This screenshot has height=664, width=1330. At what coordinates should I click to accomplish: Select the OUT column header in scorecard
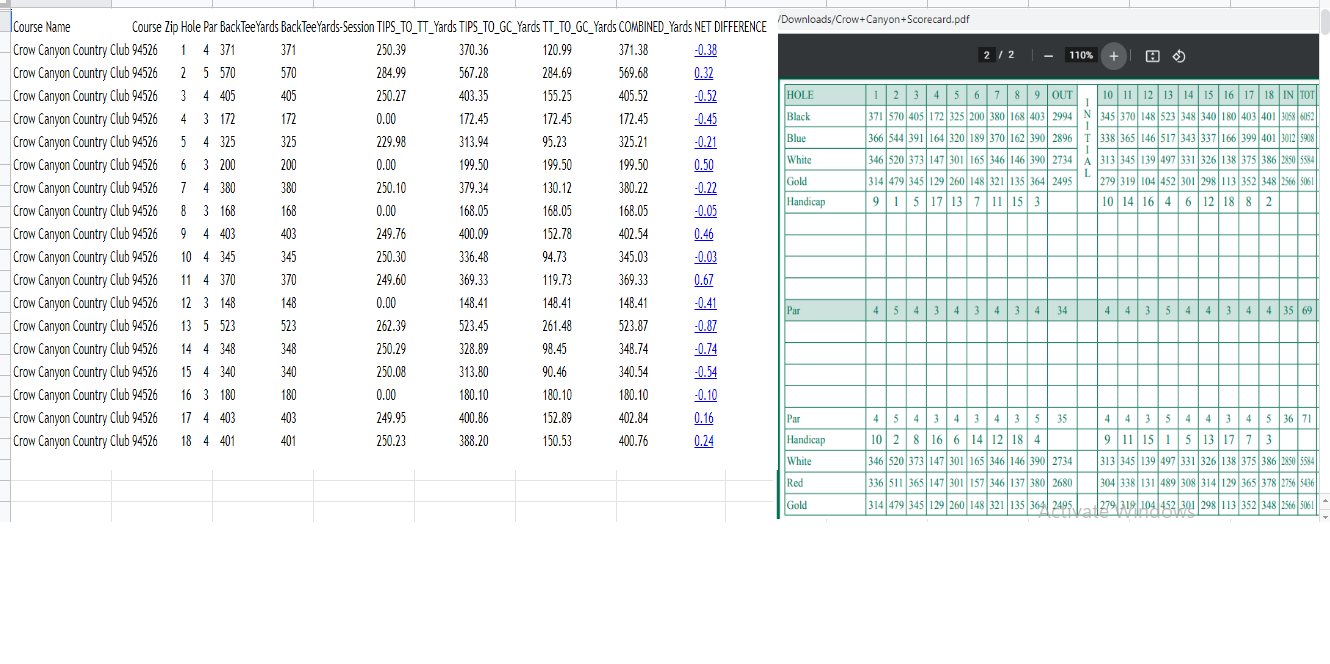(1063, 95)
